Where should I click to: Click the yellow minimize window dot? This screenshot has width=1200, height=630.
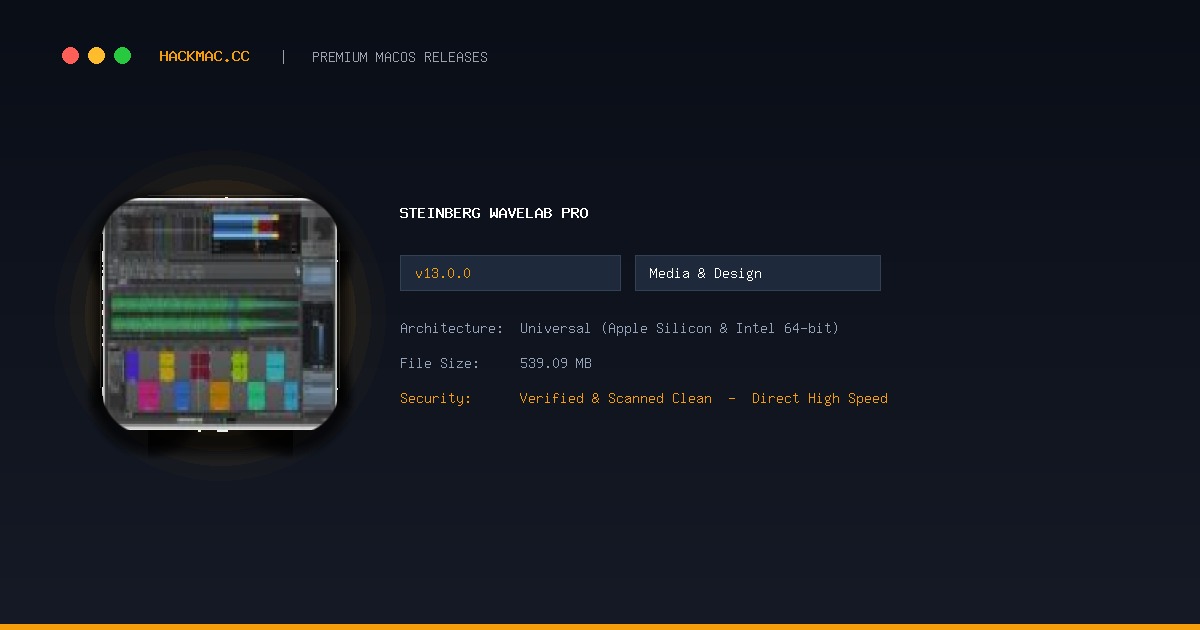96,56
